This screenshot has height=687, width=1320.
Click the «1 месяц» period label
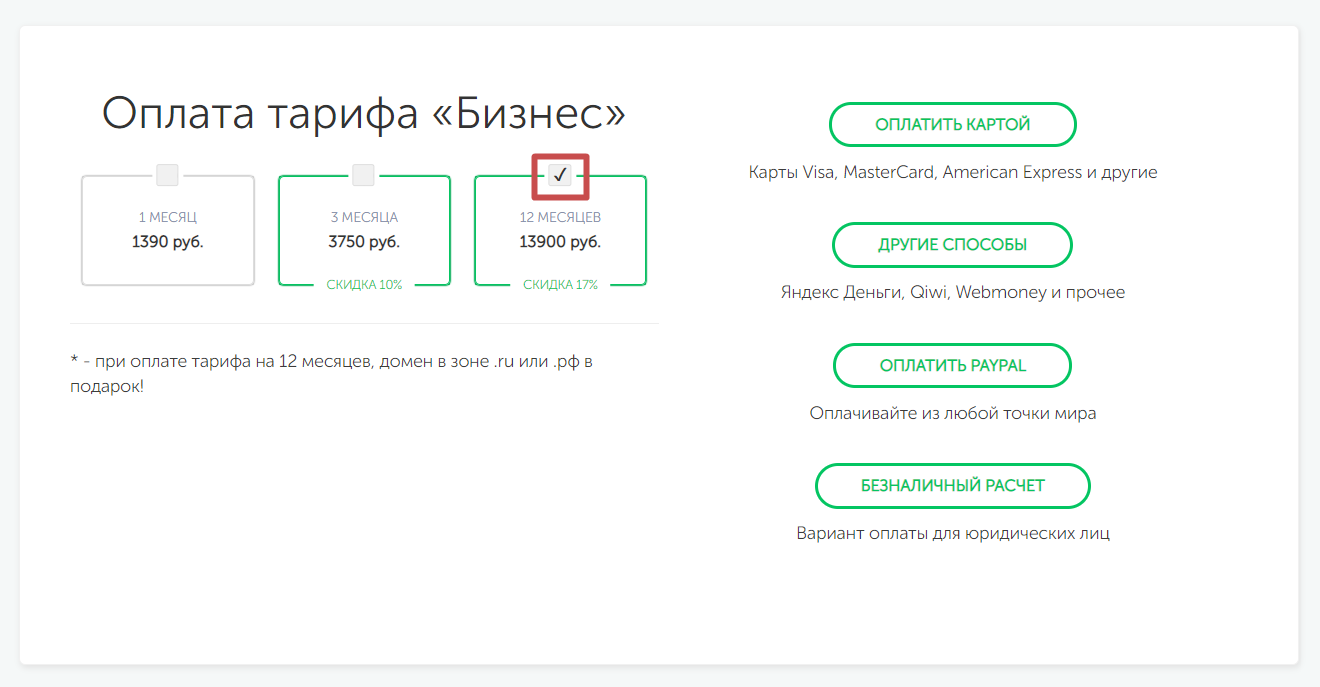[167, 217]
